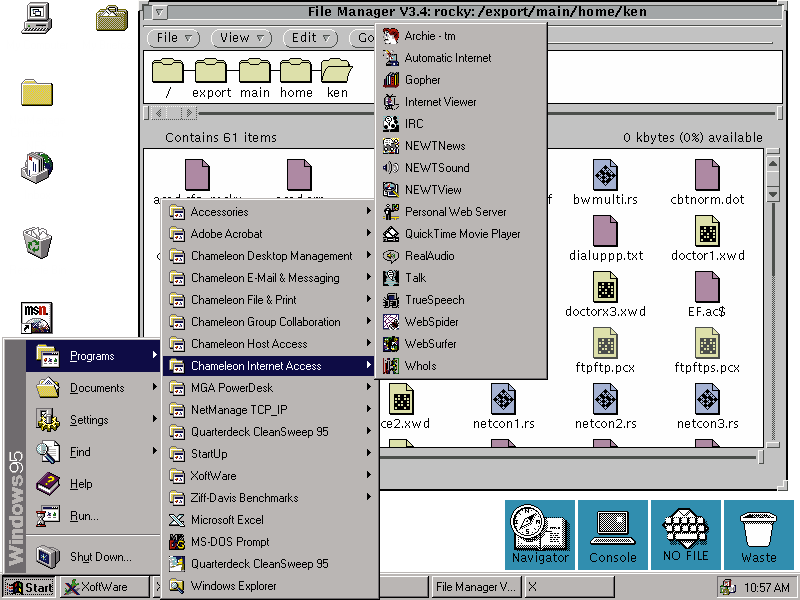Launch WebSurfer browser
Screen dimensions: 800x600
pyautogui.click(x=461, y=343)
